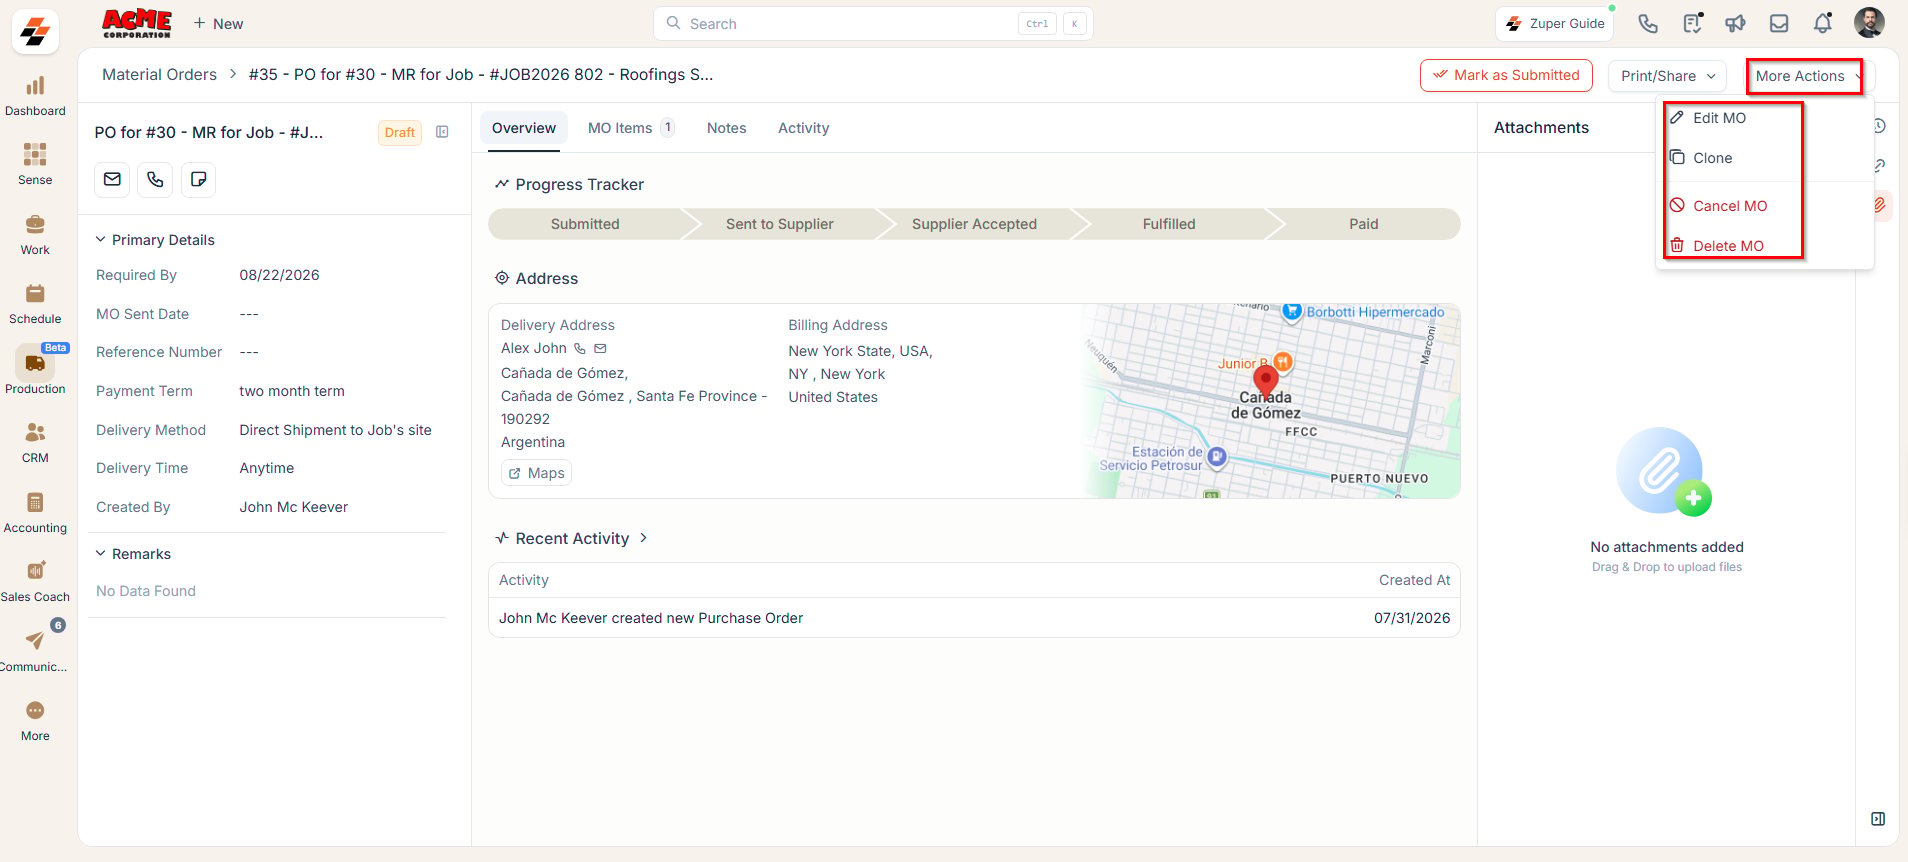Image resolution: width=1908 pixels, height=862 pixels.
Task: Click the Sent to Supplier progress step
Action: pos(780,224)
